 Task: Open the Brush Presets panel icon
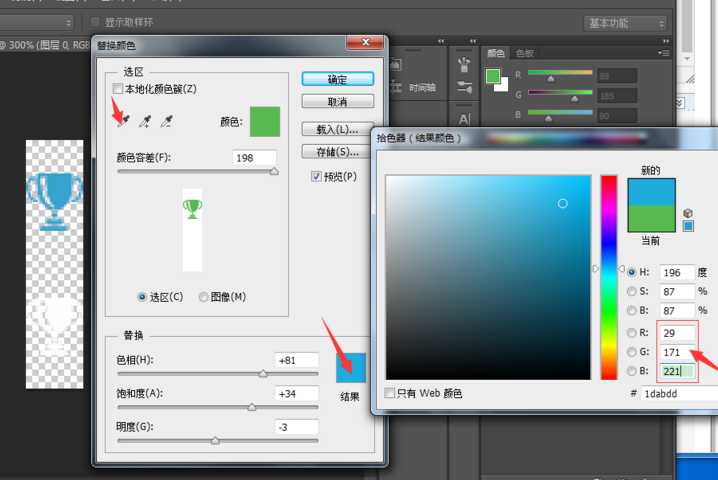(x=464, y=65)
